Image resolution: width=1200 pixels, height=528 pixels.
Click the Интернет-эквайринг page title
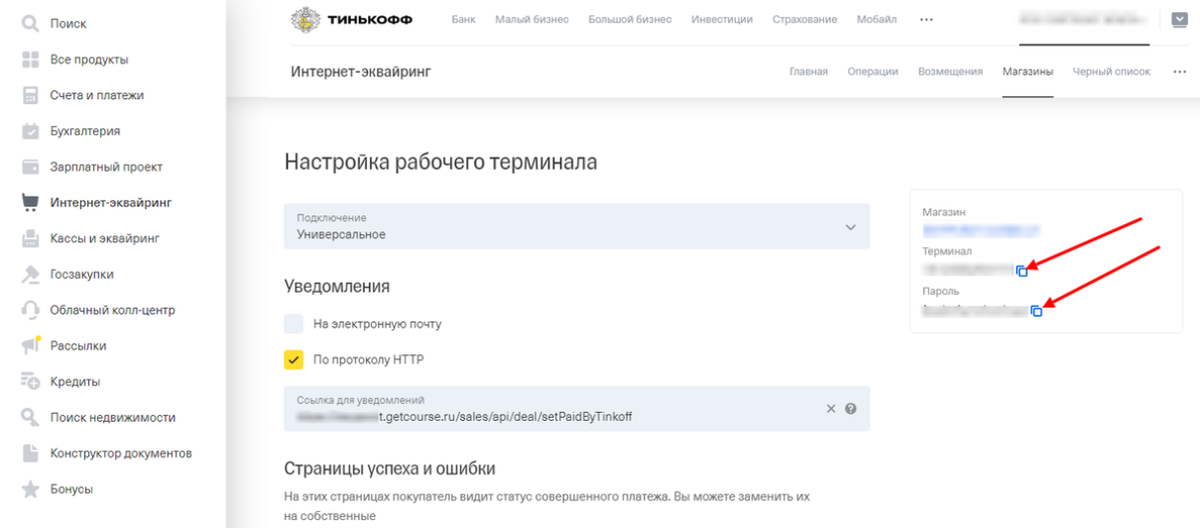pyautogui.click(x=360, y=72)
